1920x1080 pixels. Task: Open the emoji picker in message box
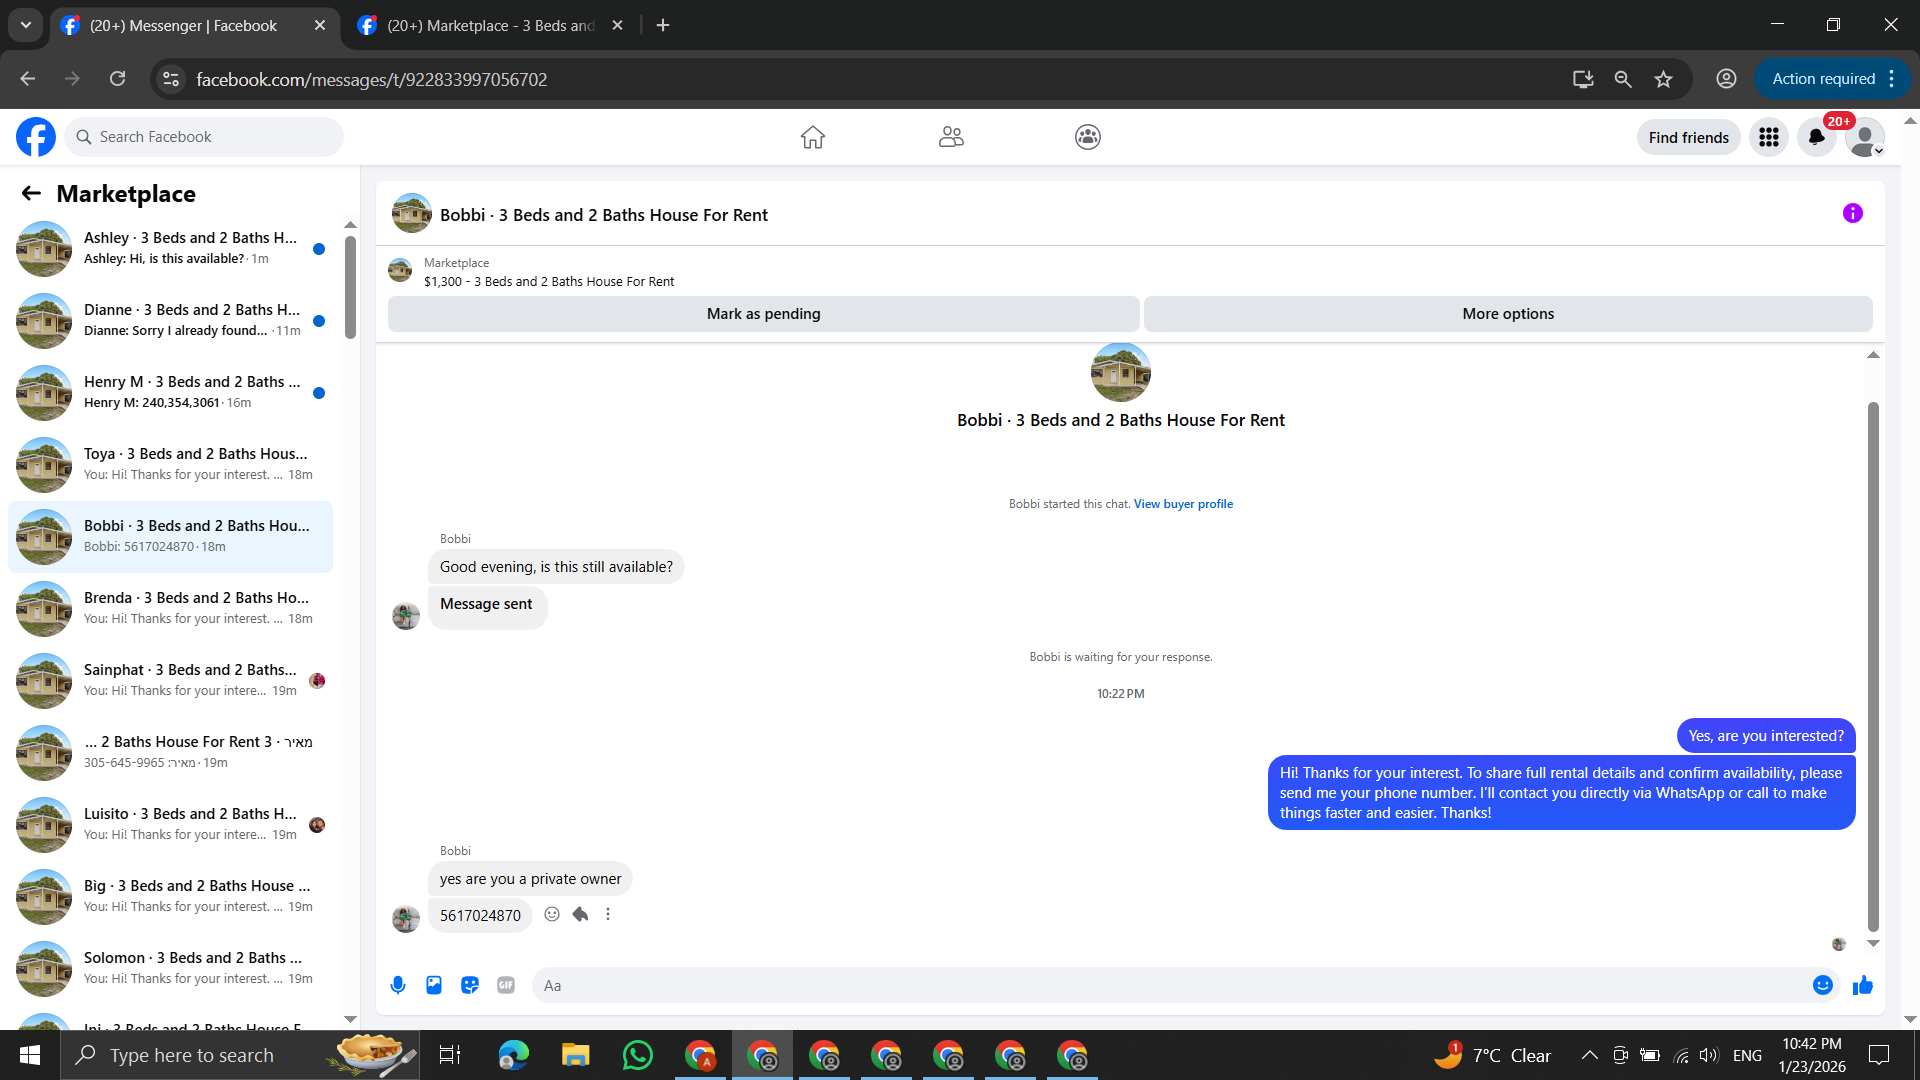tap(1822, 985)
